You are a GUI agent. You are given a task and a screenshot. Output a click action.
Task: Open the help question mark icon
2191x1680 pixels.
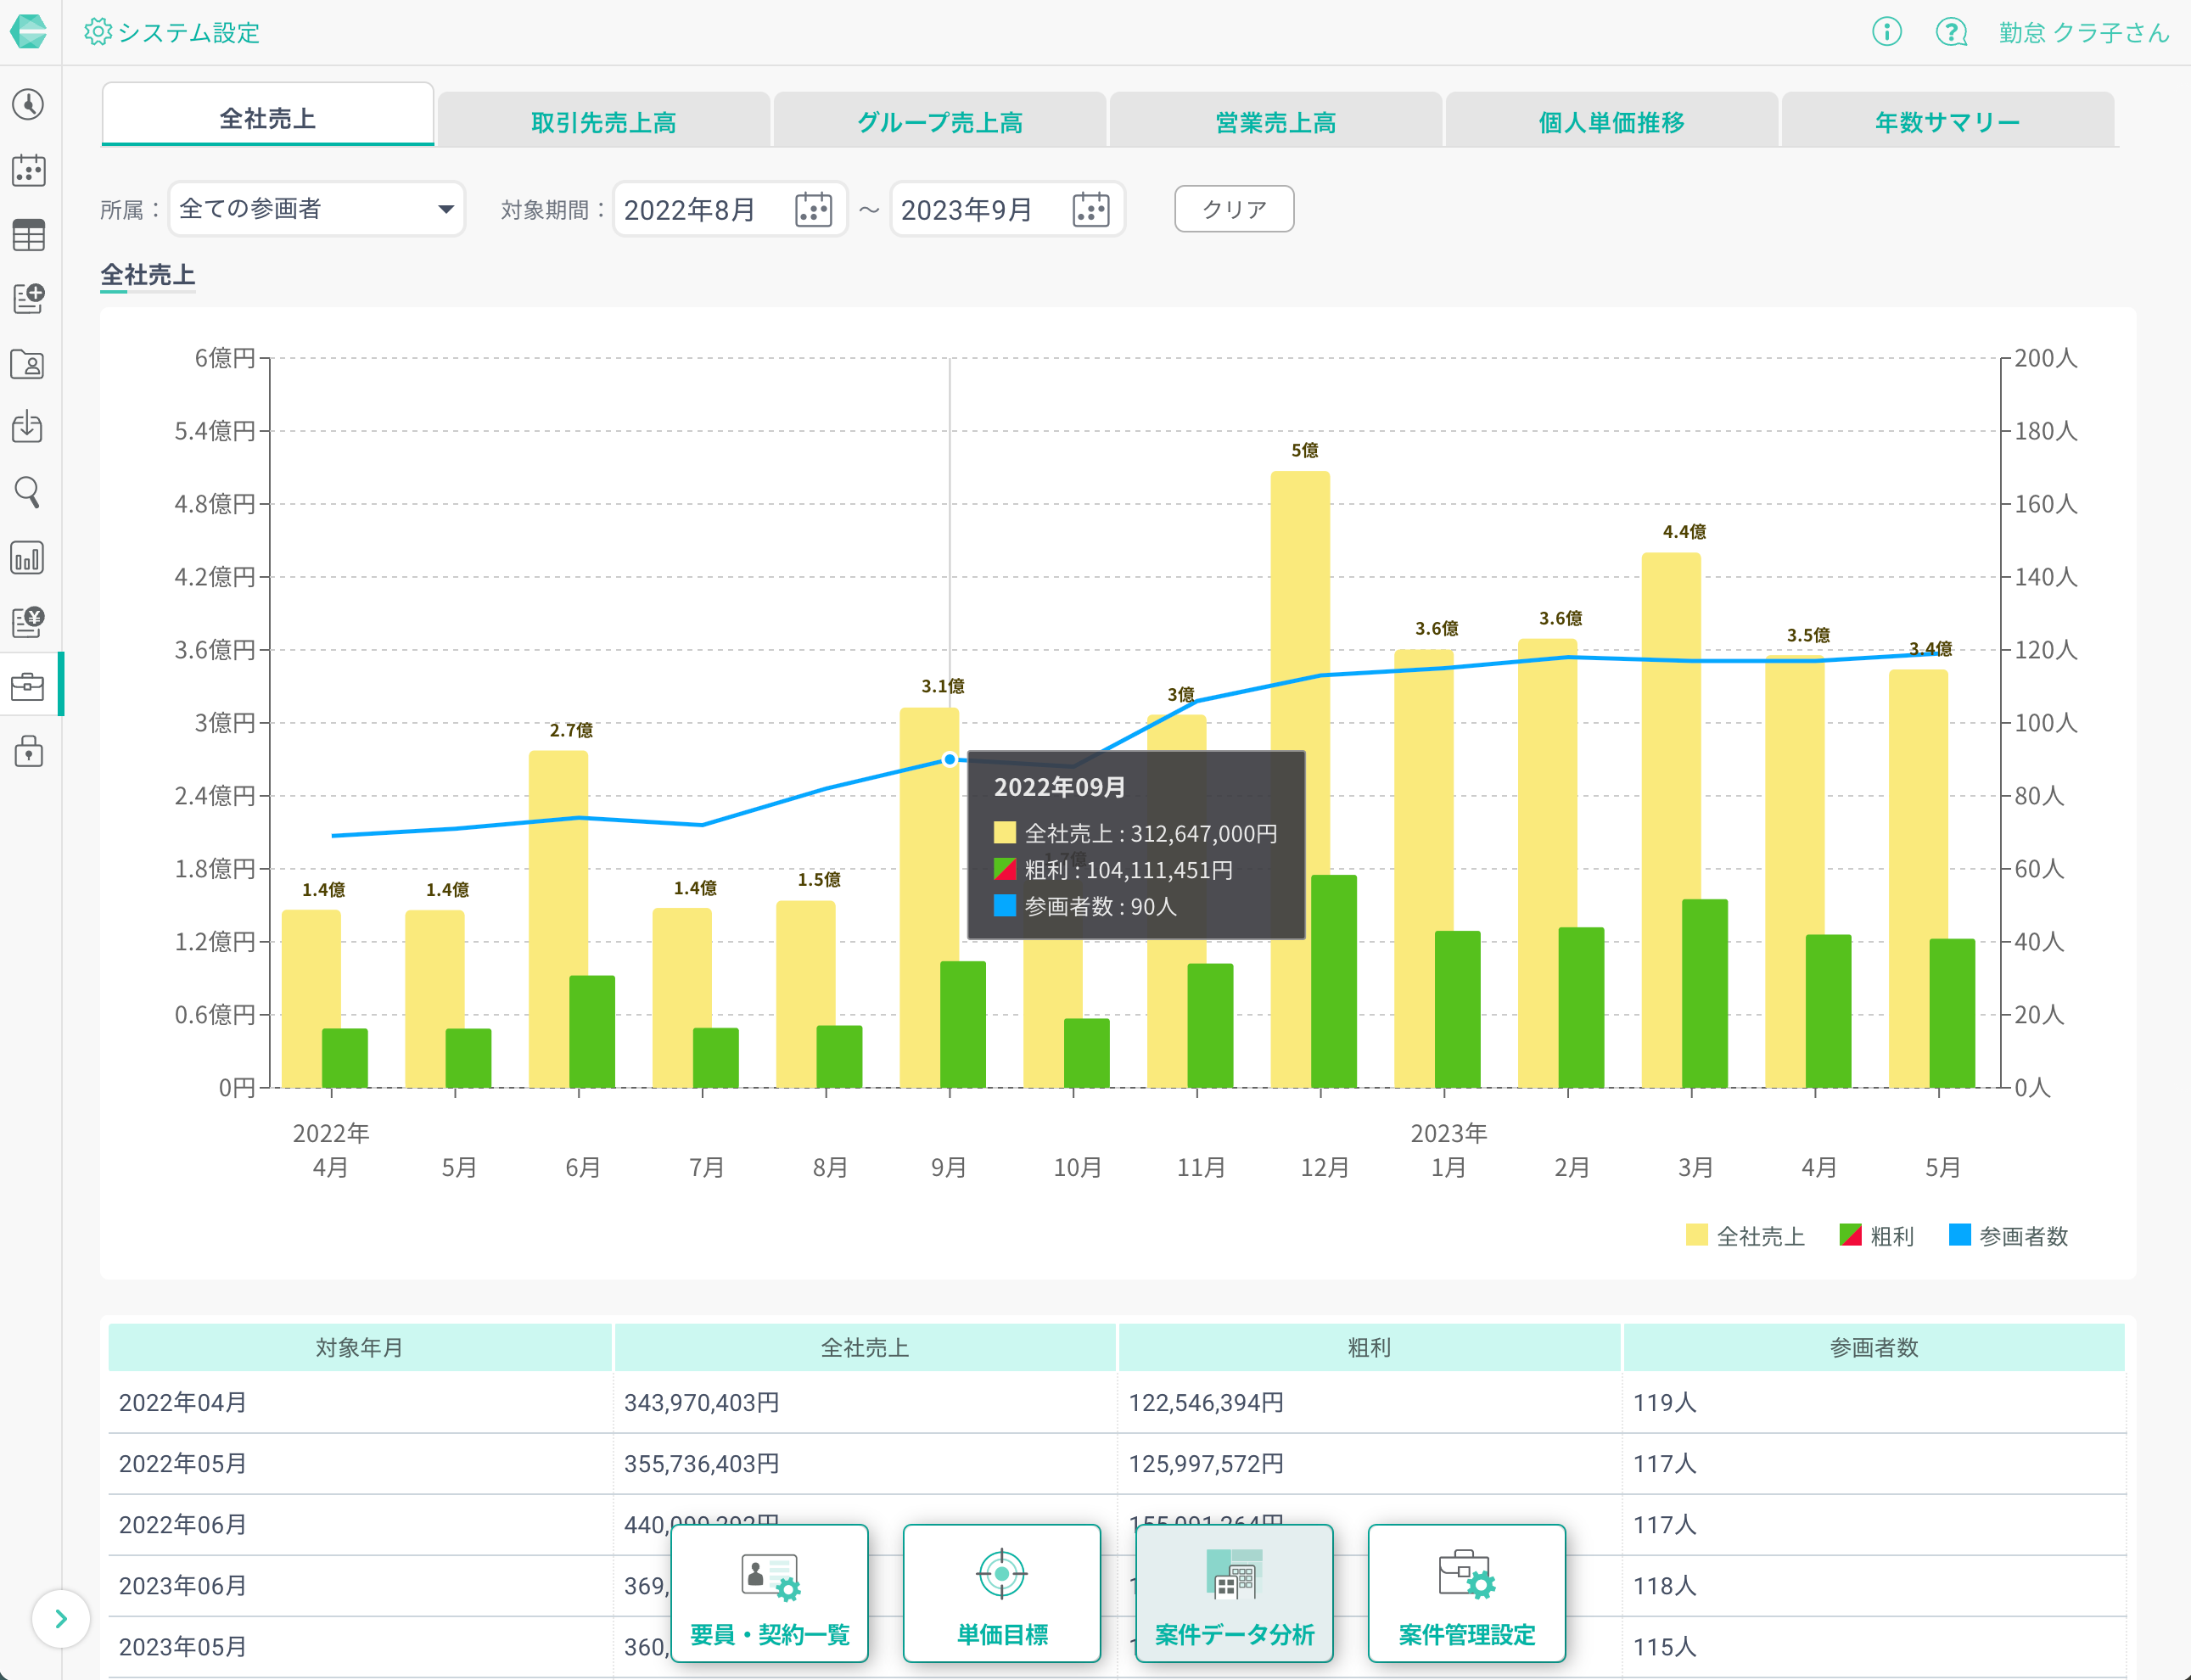coord(1950,32)
